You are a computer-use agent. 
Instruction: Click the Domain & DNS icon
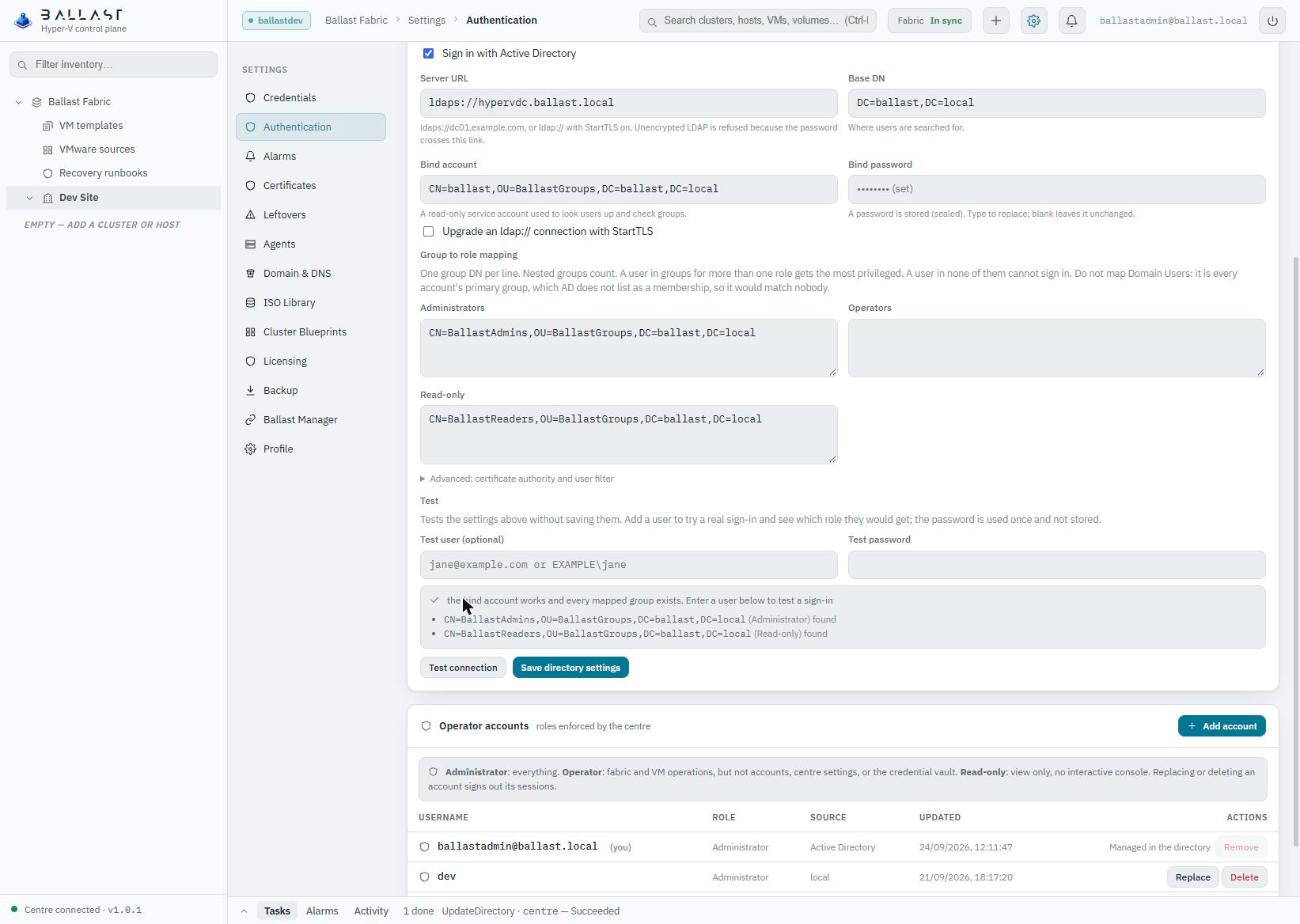(x=250, y=273)
